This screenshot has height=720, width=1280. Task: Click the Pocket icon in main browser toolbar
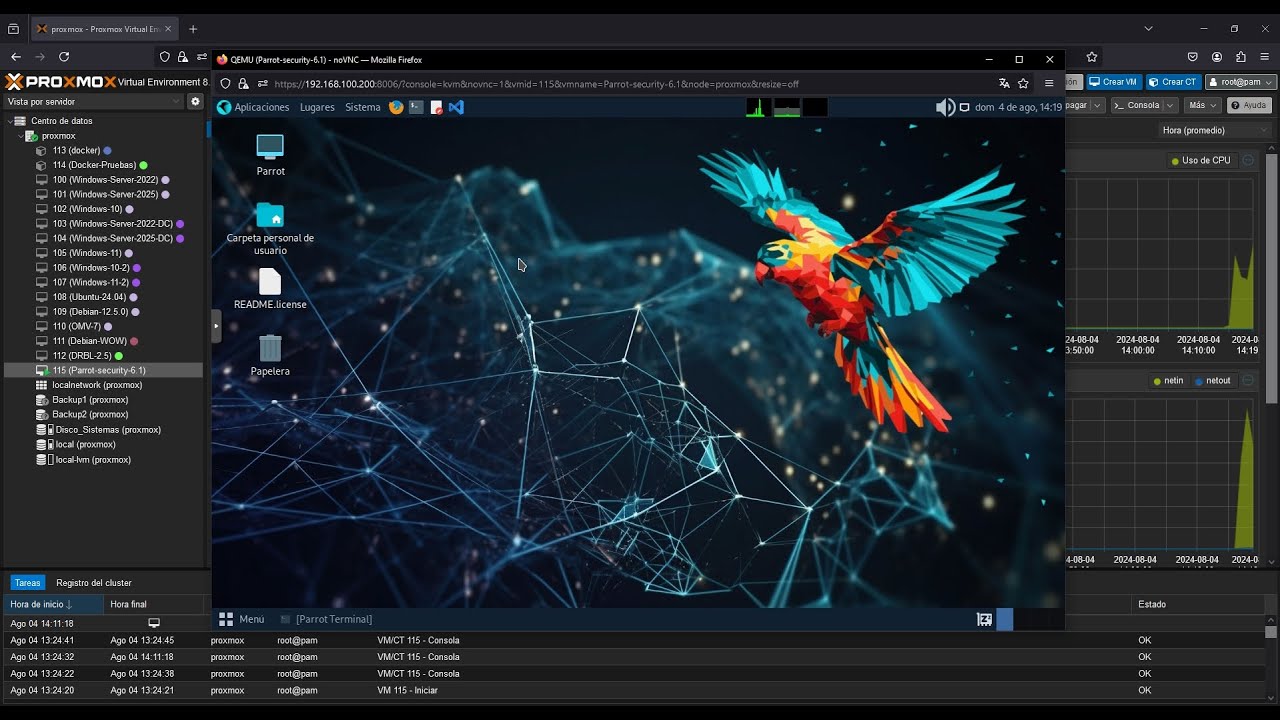(x=1193, y=57)
